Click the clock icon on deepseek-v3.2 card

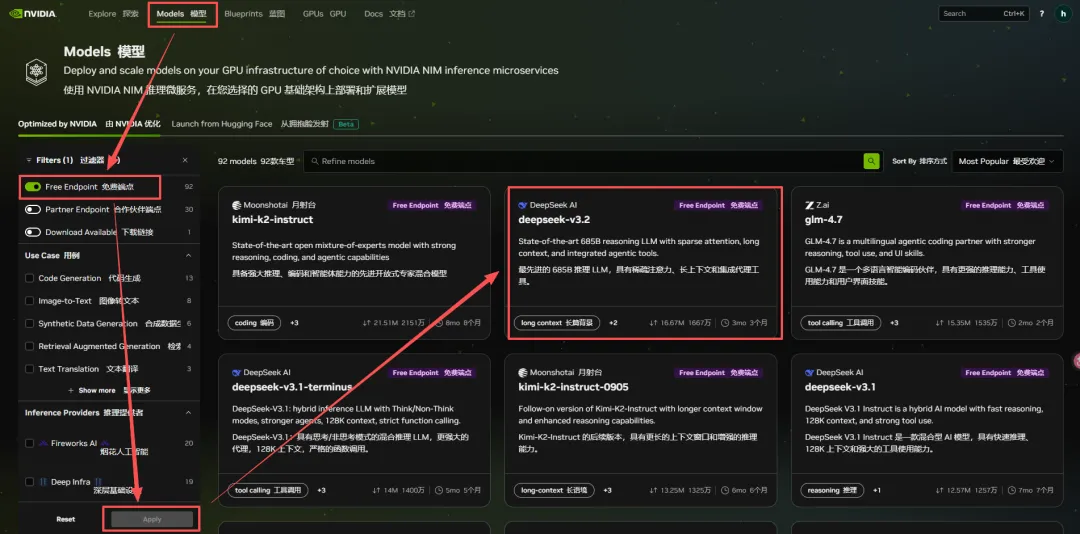725,322
